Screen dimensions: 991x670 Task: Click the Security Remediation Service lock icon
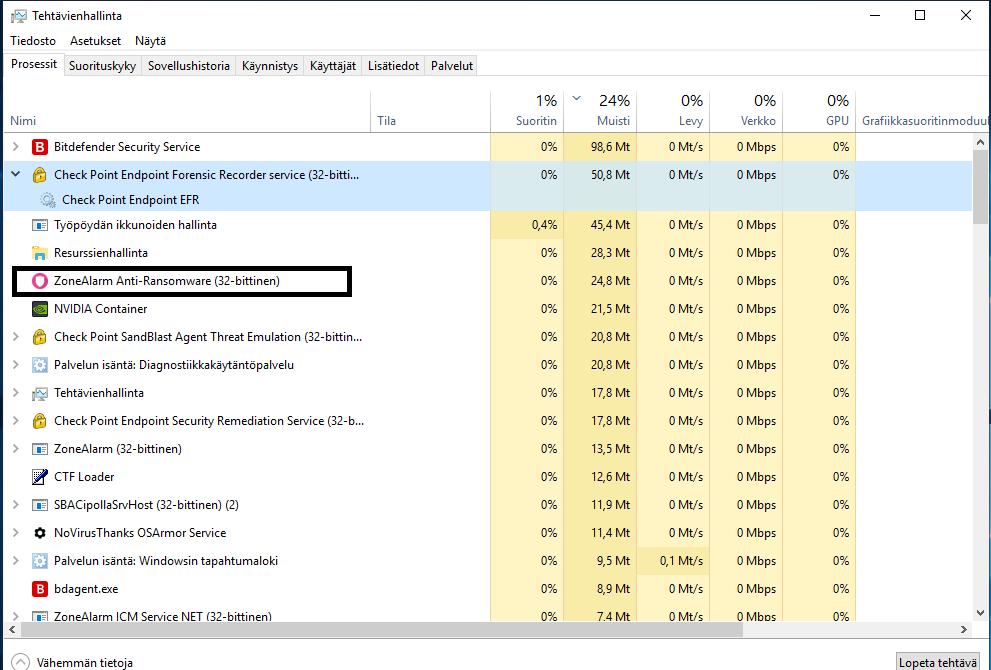pos(40,421)
